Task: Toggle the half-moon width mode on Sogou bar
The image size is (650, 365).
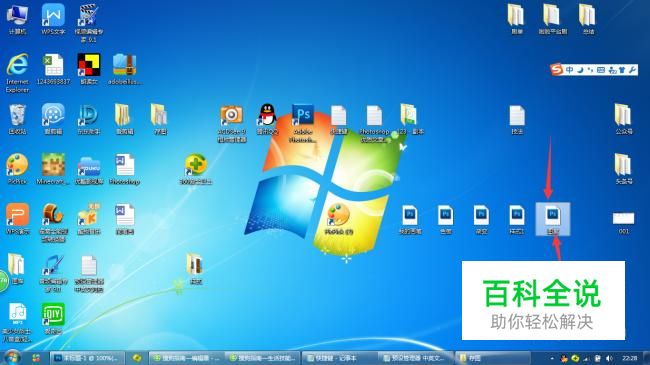Action: tap(580, 70)
